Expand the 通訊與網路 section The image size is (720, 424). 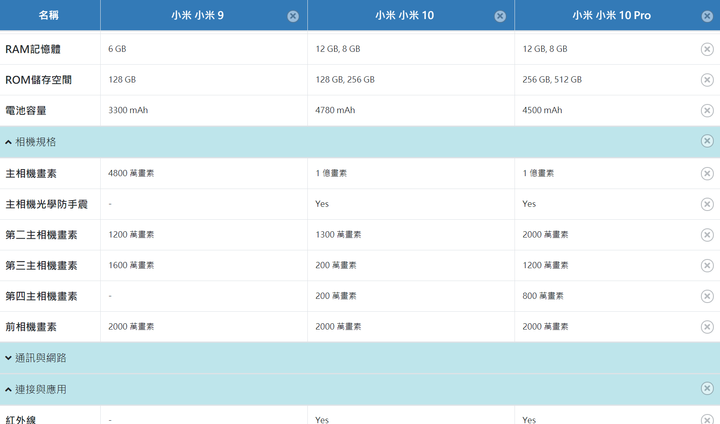tap(8, 358)
